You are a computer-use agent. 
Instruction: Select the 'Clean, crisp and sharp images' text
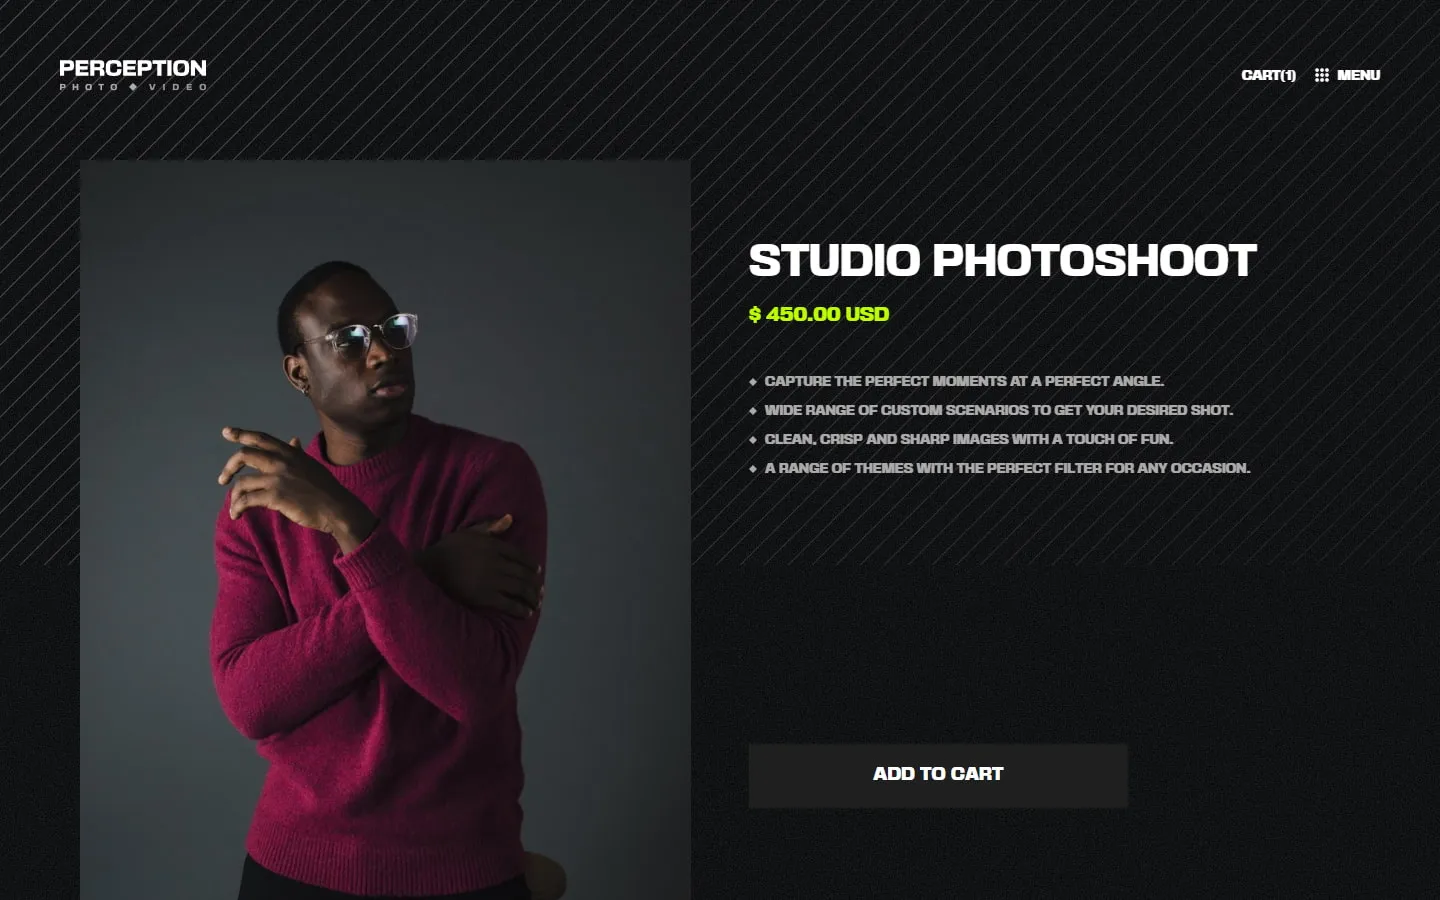pos(969,439)
